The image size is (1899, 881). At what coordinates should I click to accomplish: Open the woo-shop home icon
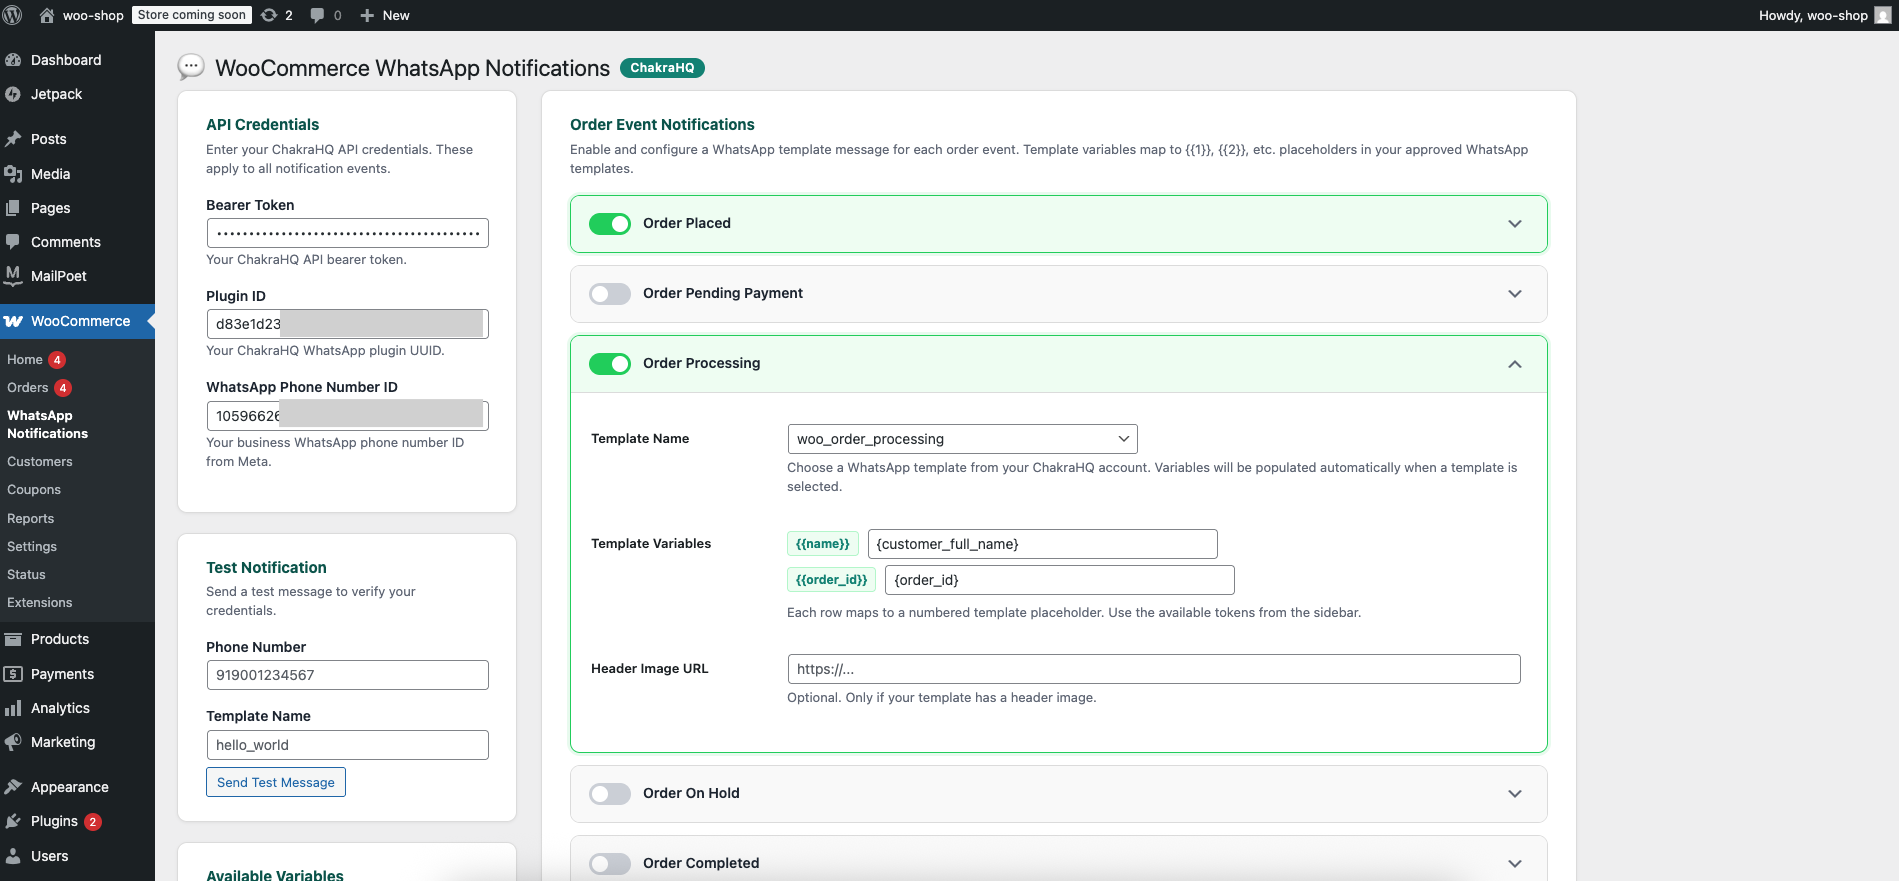click(47, 15)
